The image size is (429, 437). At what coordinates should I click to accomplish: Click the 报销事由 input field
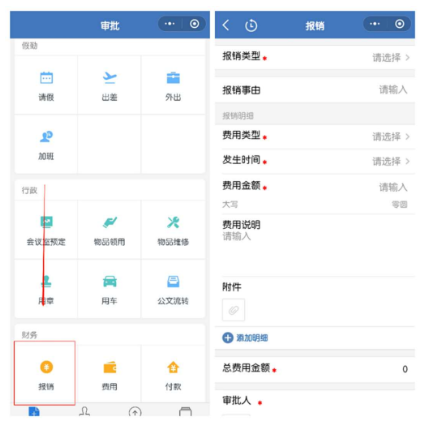315,90
